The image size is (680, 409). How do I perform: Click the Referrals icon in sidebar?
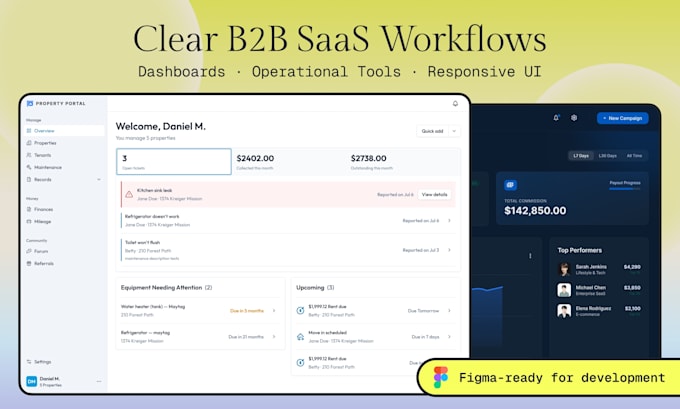pyautogui.click(x=29, y=263)
